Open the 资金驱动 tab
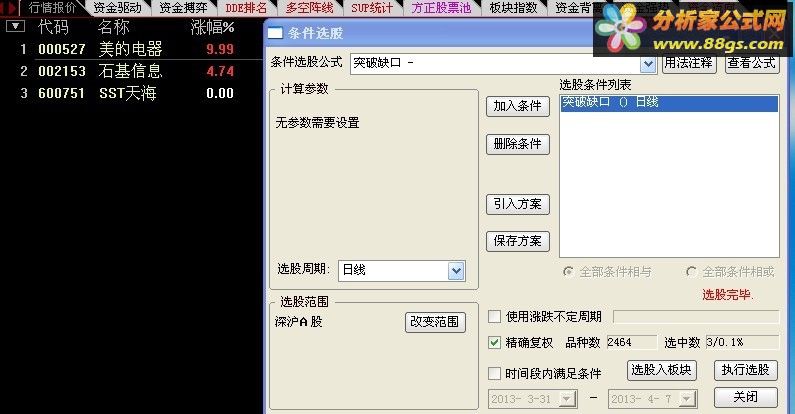 pyautogui.click(x=118, y=7)
